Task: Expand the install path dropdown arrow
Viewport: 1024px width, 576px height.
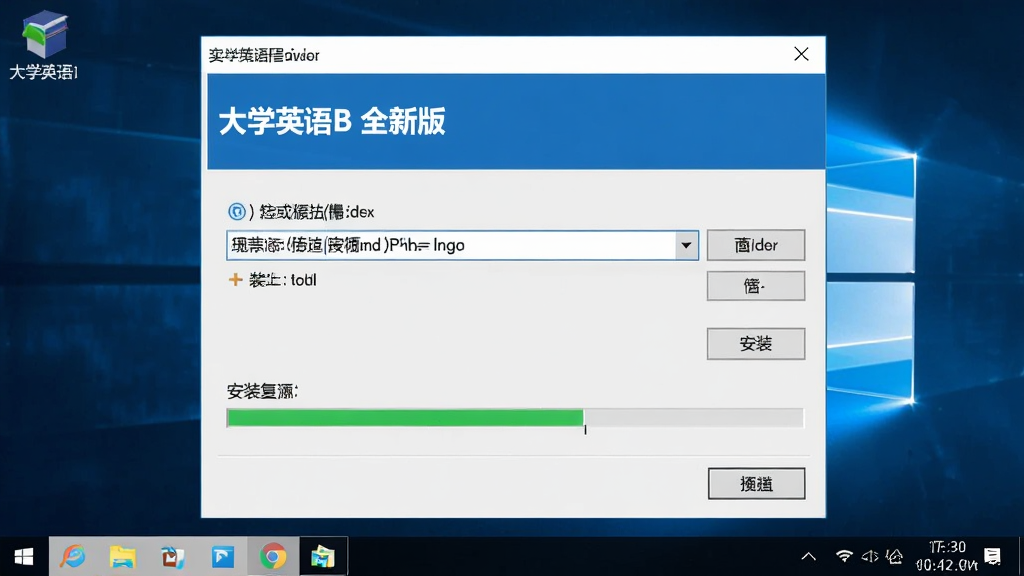Action: (686, 246)
